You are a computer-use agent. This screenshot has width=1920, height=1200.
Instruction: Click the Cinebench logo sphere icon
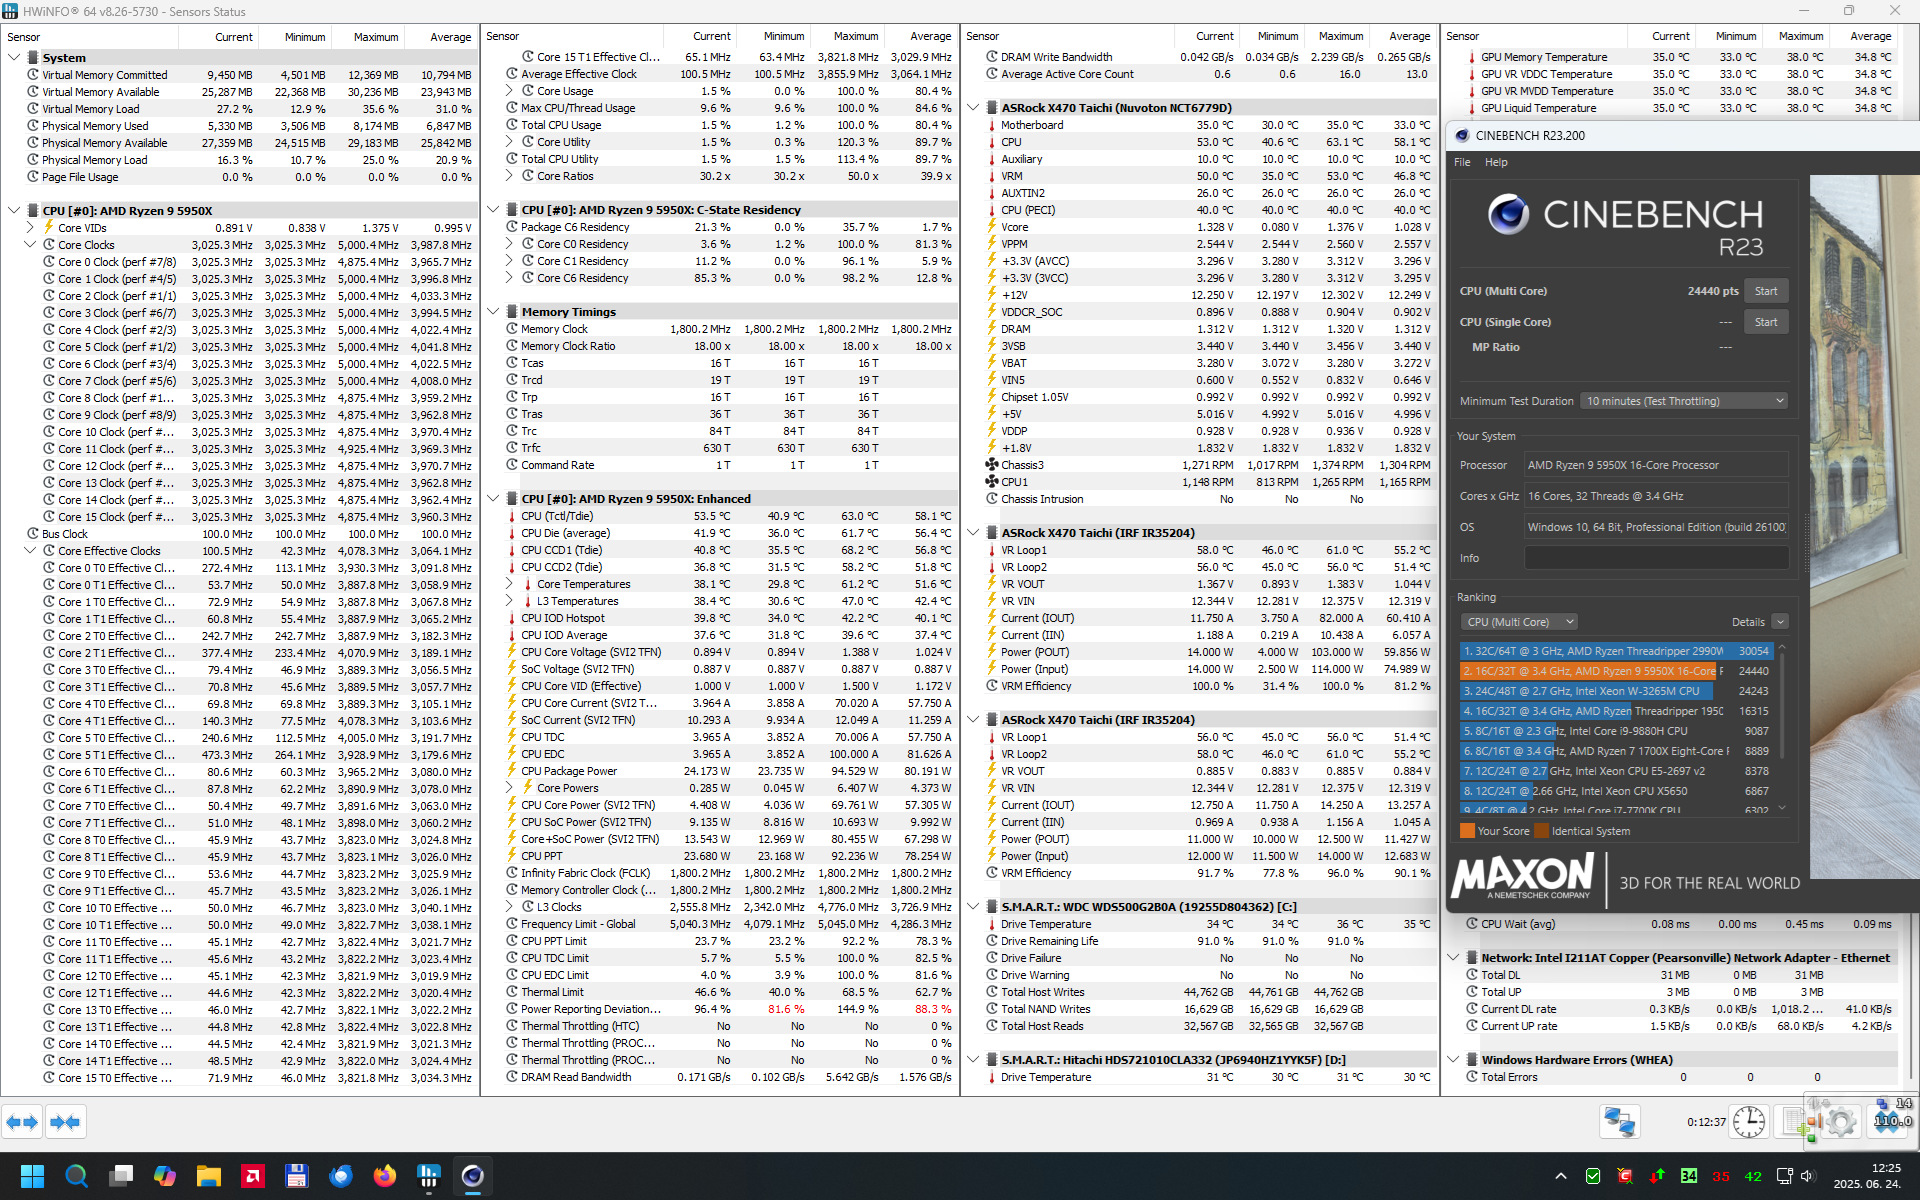point(1508,215)
